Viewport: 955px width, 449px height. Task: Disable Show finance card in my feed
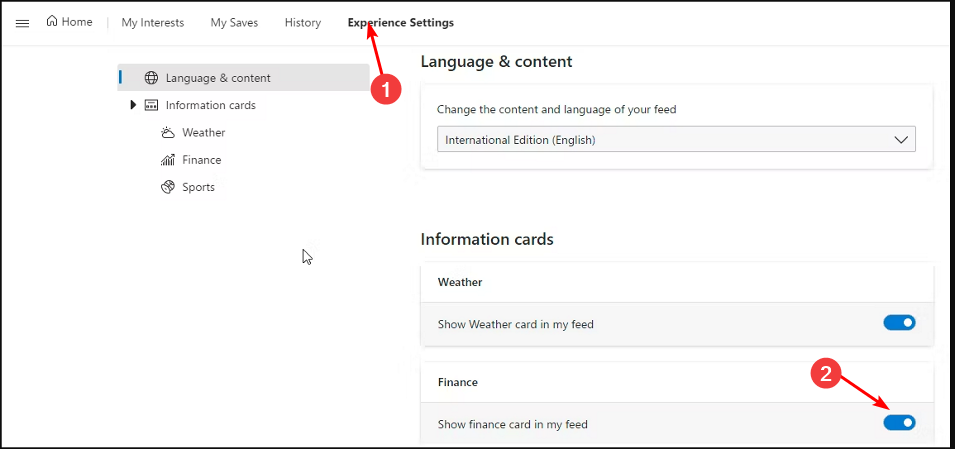[x=899, y=423]
